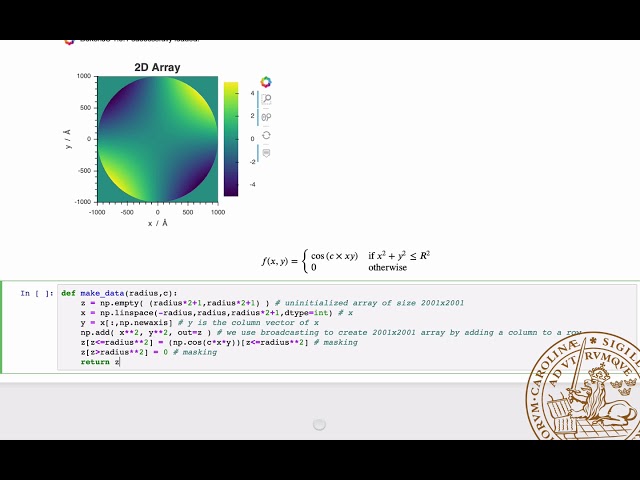Click the "np.add( x**2, y**2, out=z )" code line
Viewport: 640px width, 480px height.
pyautogui.click(x=331, y=333)
